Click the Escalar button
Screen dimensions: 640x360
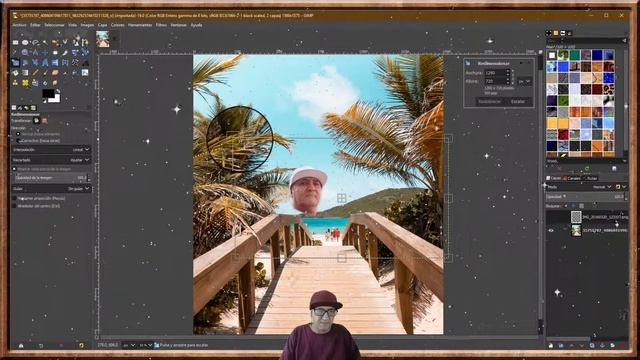click(518, 102)
